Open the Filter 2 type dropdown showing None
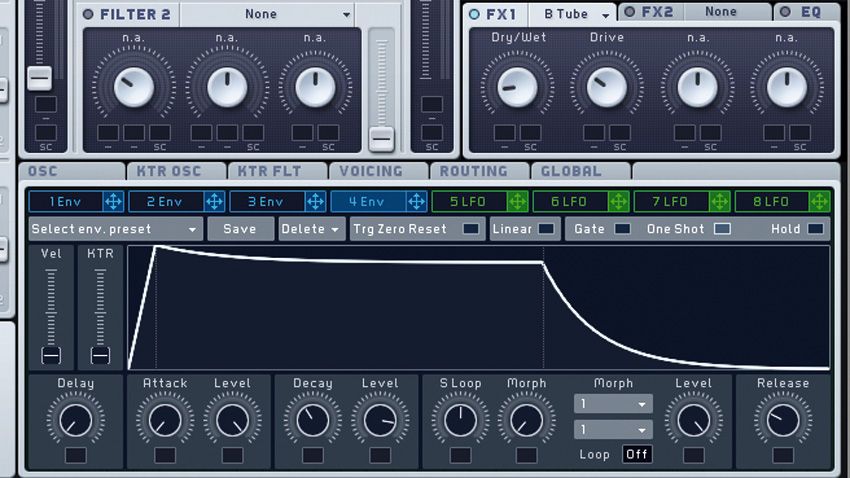This screenshot has width=850, height=478. 267,14
